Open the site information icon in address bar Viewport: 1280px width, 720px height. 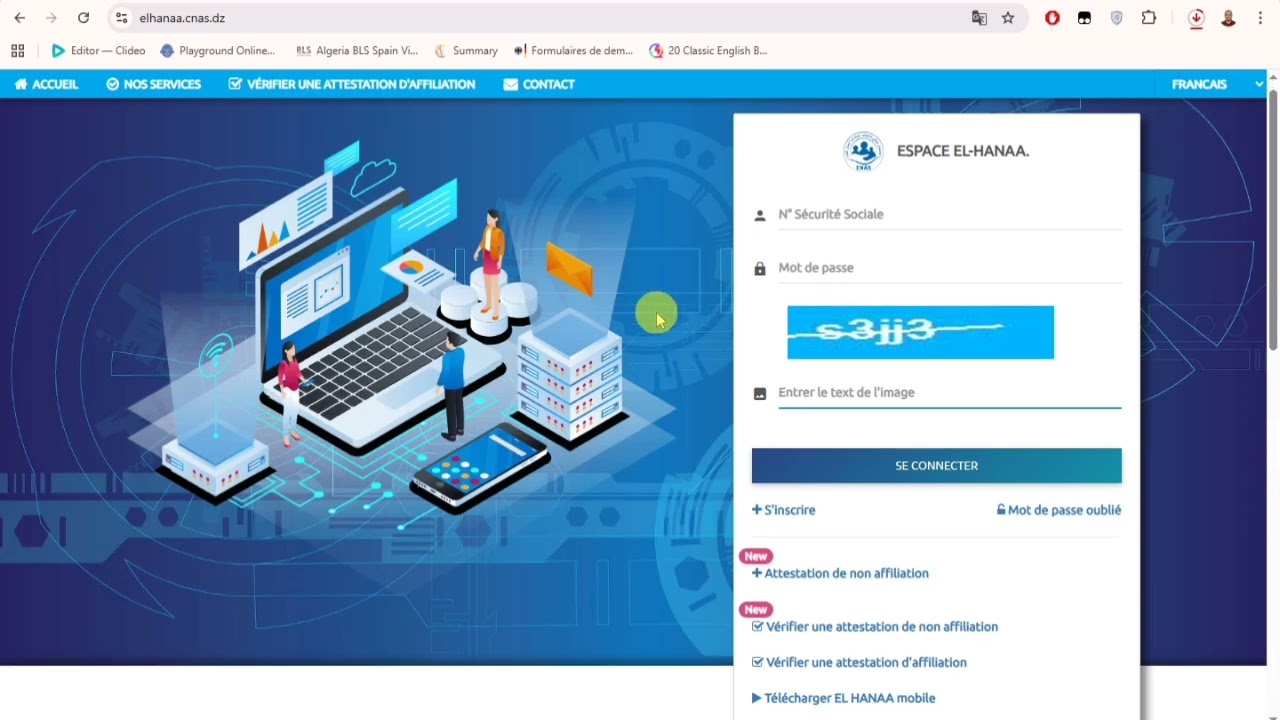(x=122, y=18)
